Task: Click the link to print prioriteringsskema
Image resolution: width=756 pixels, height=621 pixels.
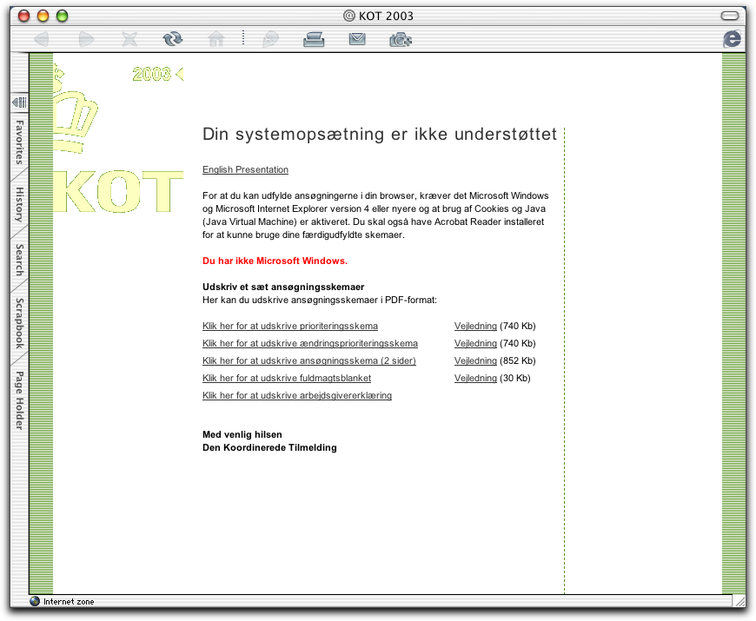Action: [290, 326]
